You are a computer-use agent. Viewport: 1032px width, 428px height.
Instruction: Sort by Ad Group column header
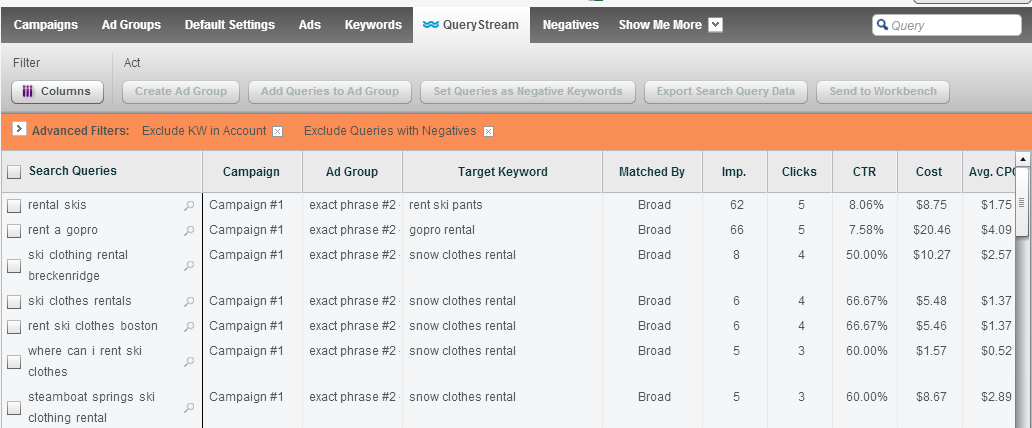[x=352, y=172]
